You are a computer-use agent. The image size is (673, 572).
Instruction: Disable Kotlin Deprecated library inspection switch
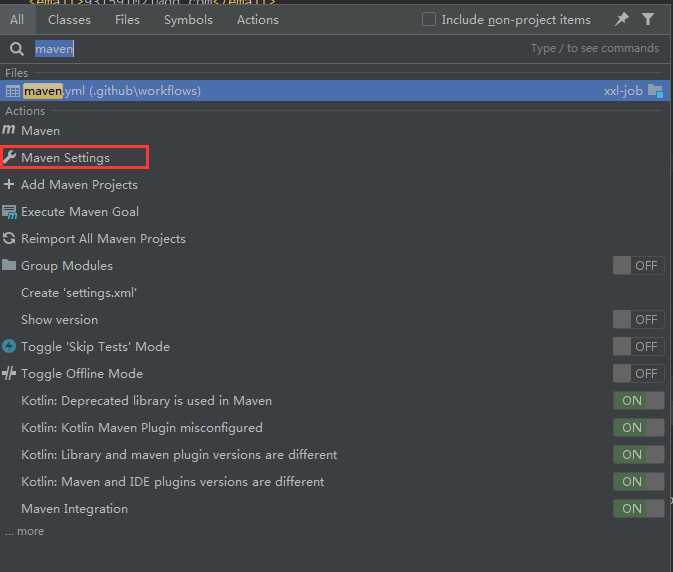[638, 401]
